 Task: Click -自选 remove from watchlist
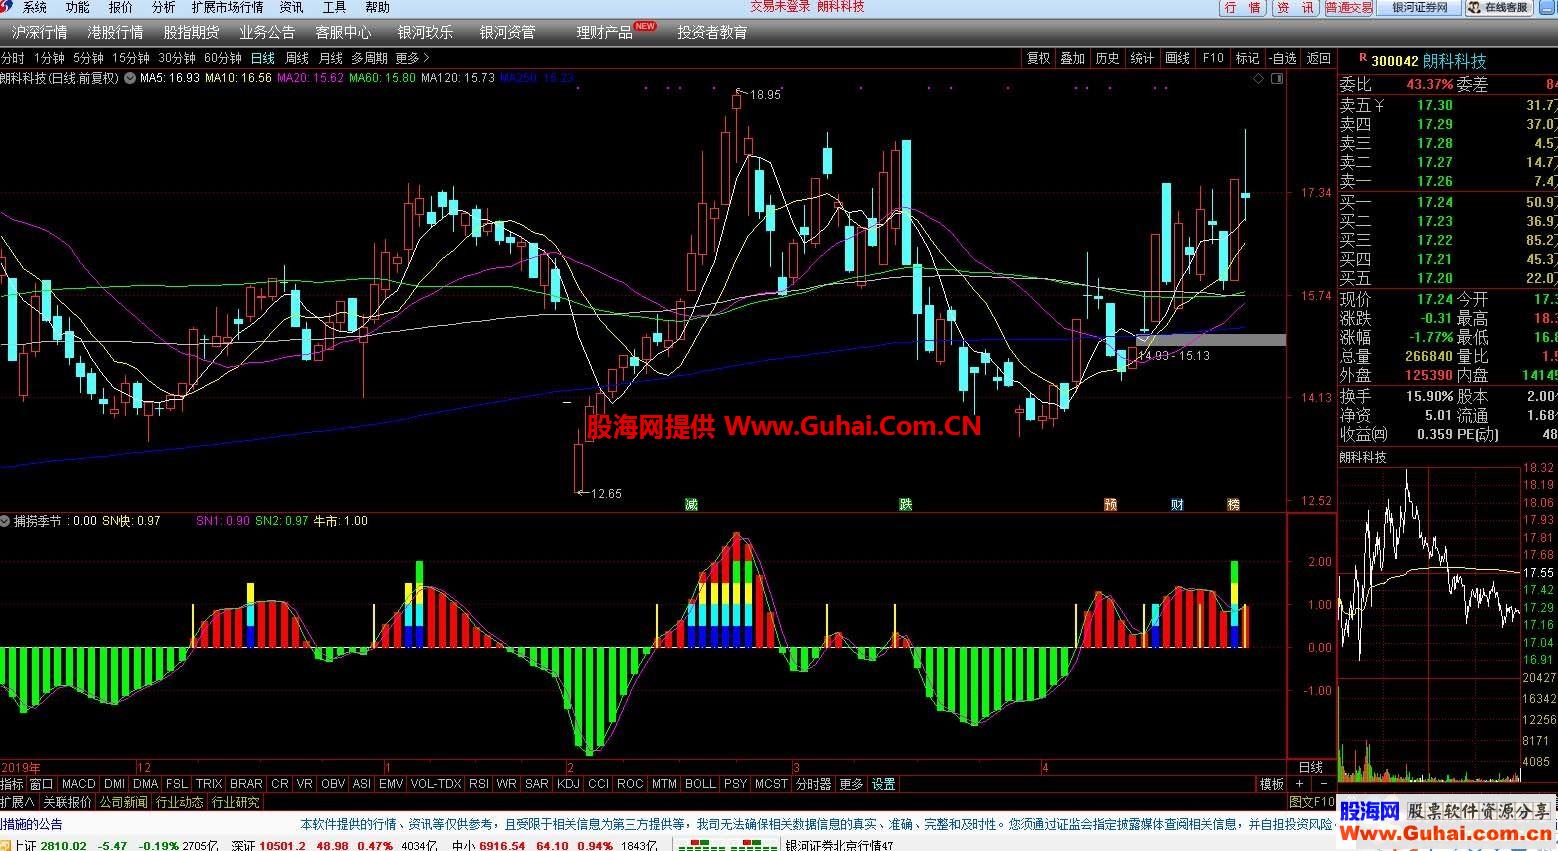tap(1283, 58)
